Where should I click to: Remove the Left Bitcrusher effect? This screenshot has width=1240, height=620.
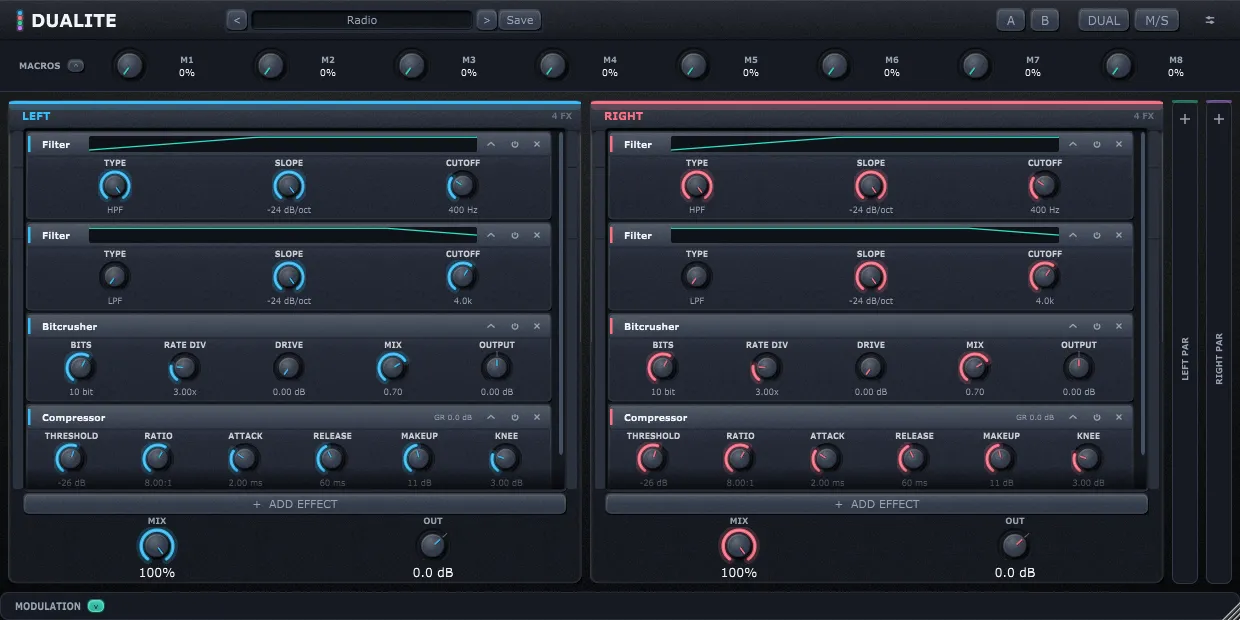tap(537, 326)
